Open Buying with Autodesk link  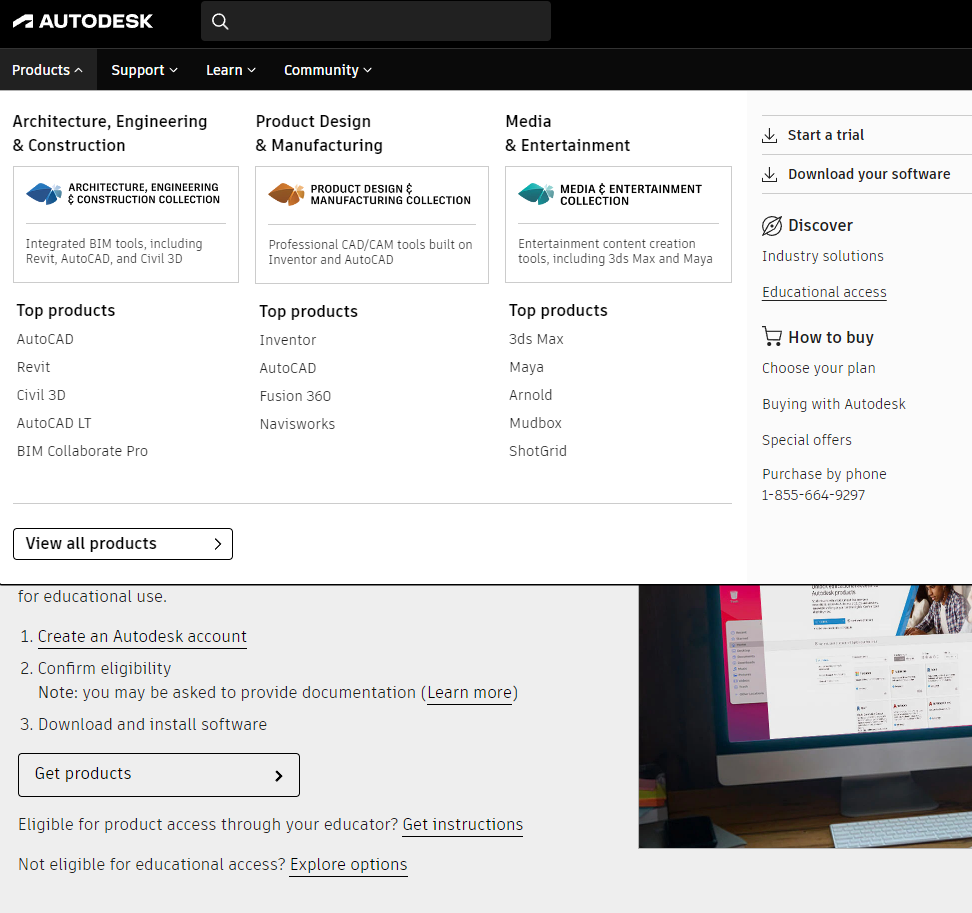[834, 404]
